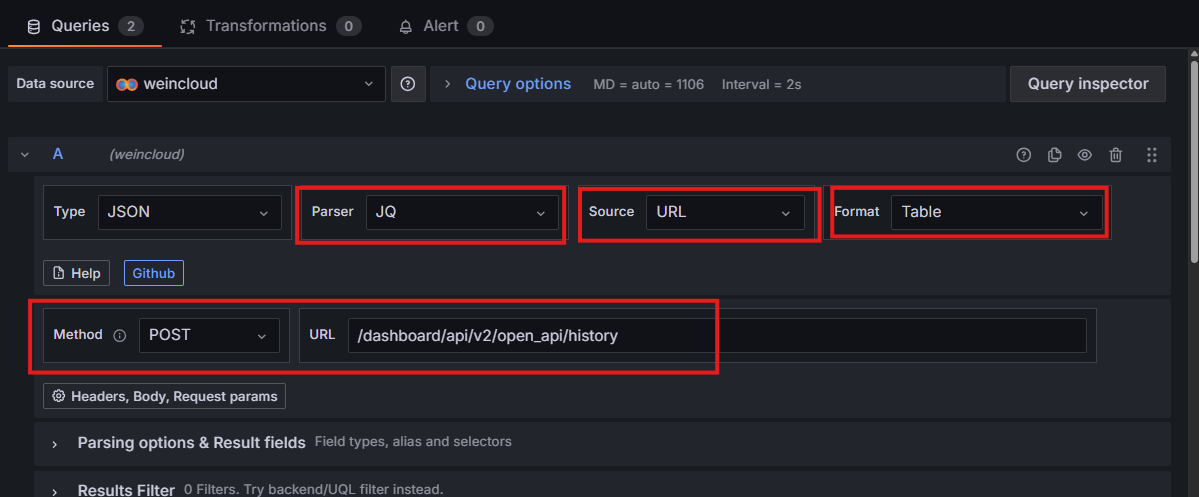This screenshot has height=497, width=1199.
Task: Collapse query A row chevron
Action: point(25,155)
